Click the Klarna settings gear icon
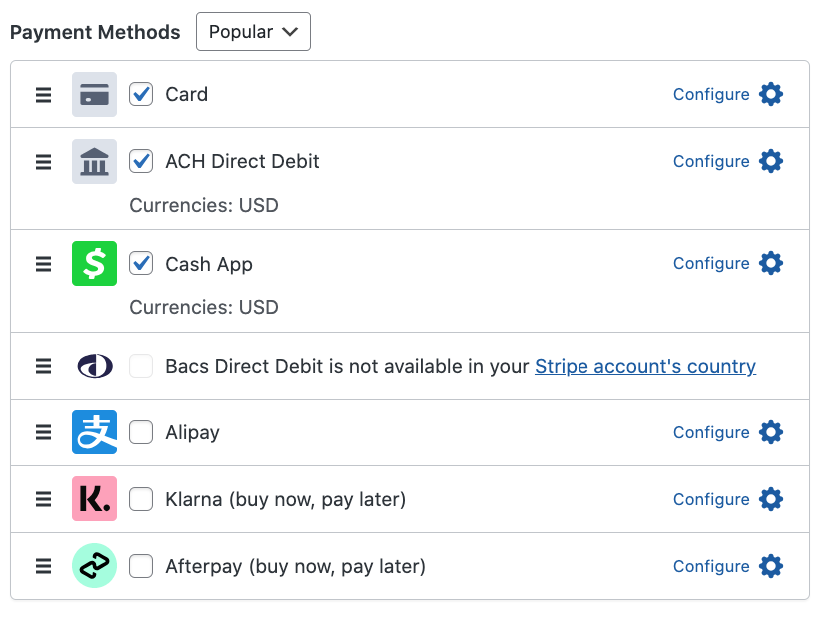 tap(770, 499)
